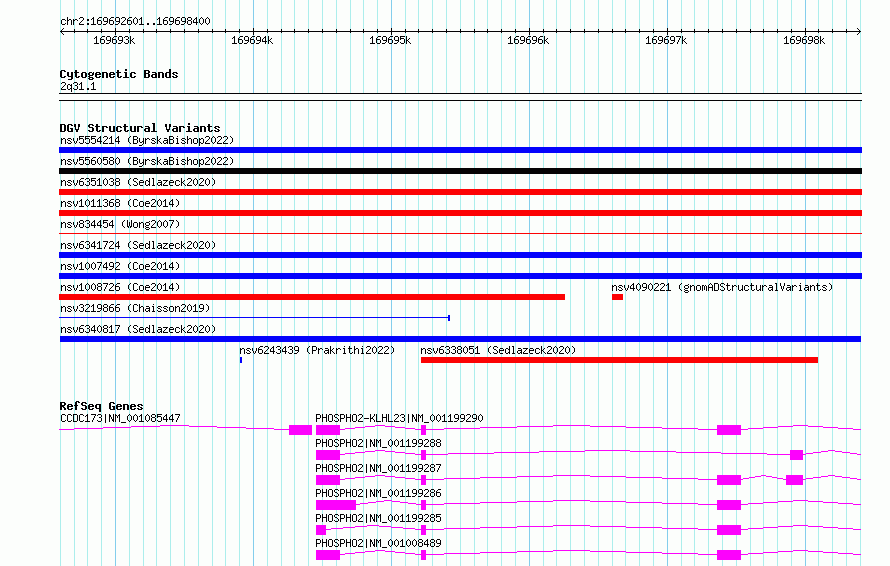This screenshot has width=890, height=566.
Task: Select the blue nsv5554214 variant bar
Action: pyautogui.click(x=460, y=150)
